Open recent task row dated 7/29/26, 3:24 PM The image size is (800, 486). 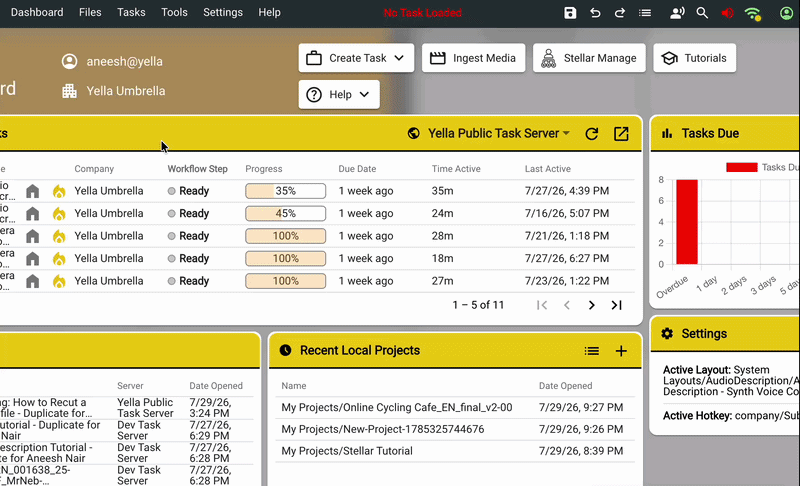(127, 408)
